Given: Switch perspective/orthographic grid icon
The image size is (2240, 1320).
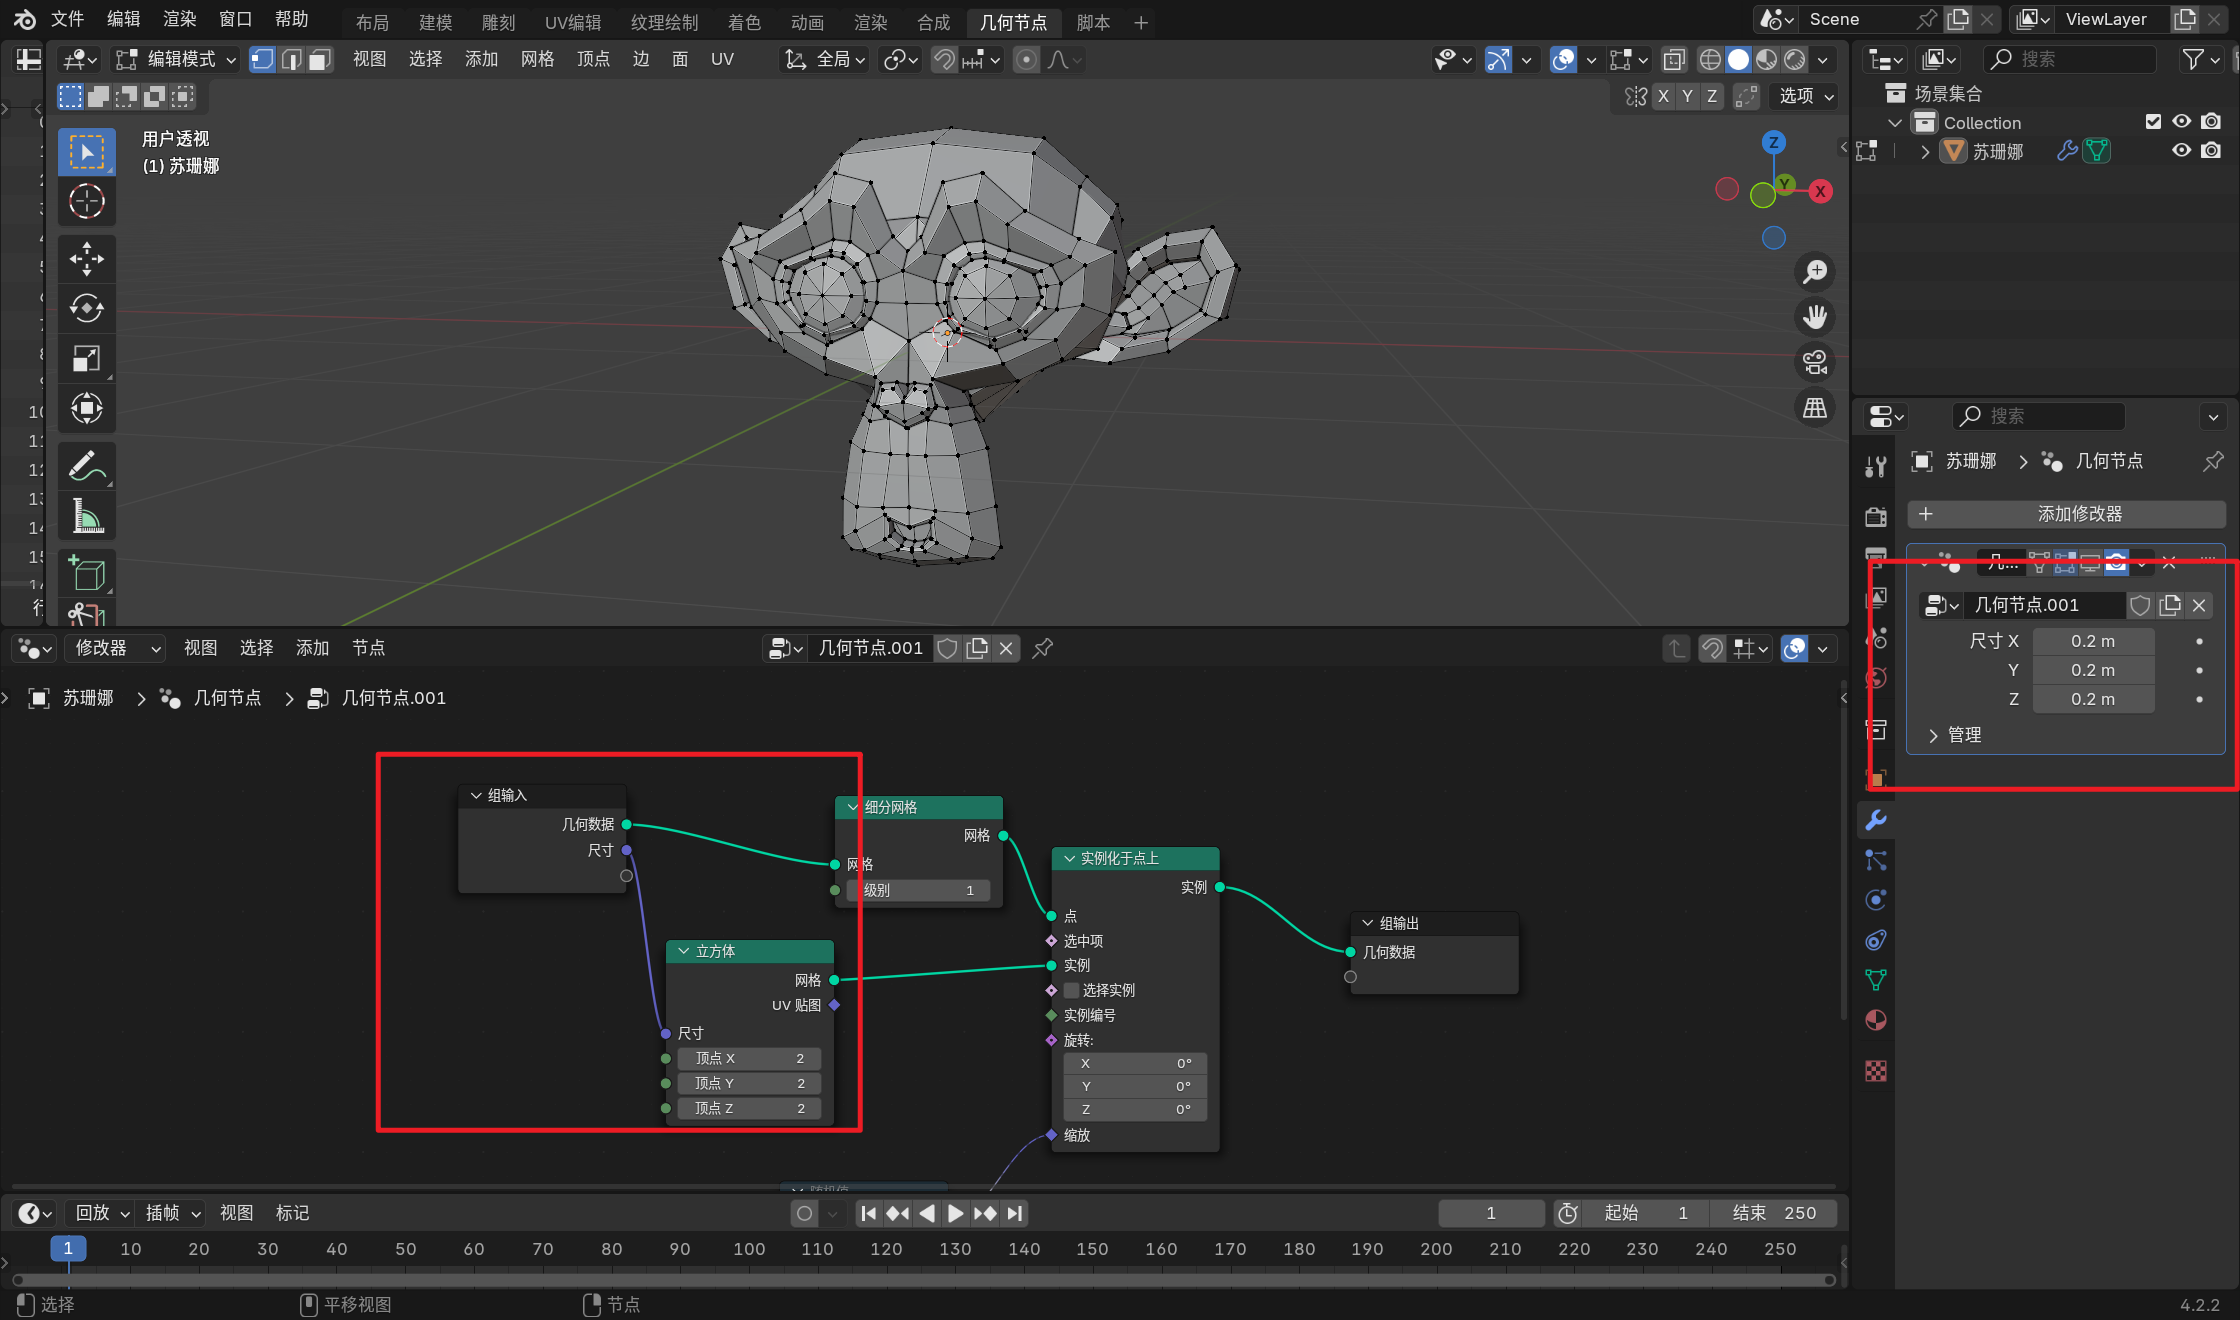Looking at the screenshot, I should (x=1815, y=408).
